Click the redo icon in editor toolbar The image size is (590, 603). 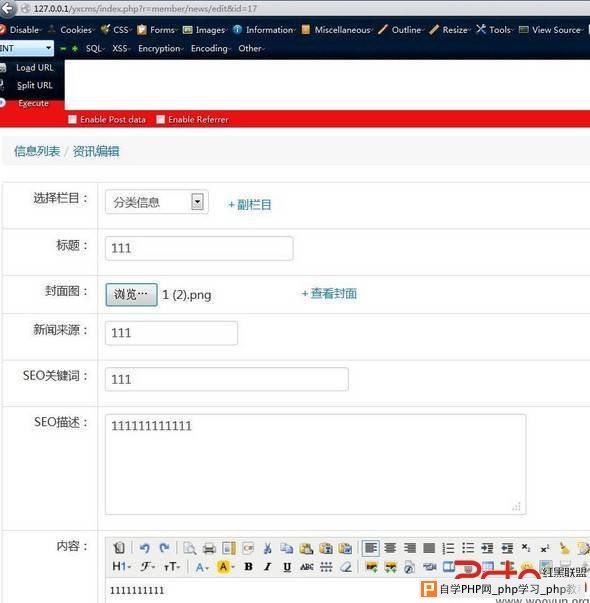tap(165, 548)
